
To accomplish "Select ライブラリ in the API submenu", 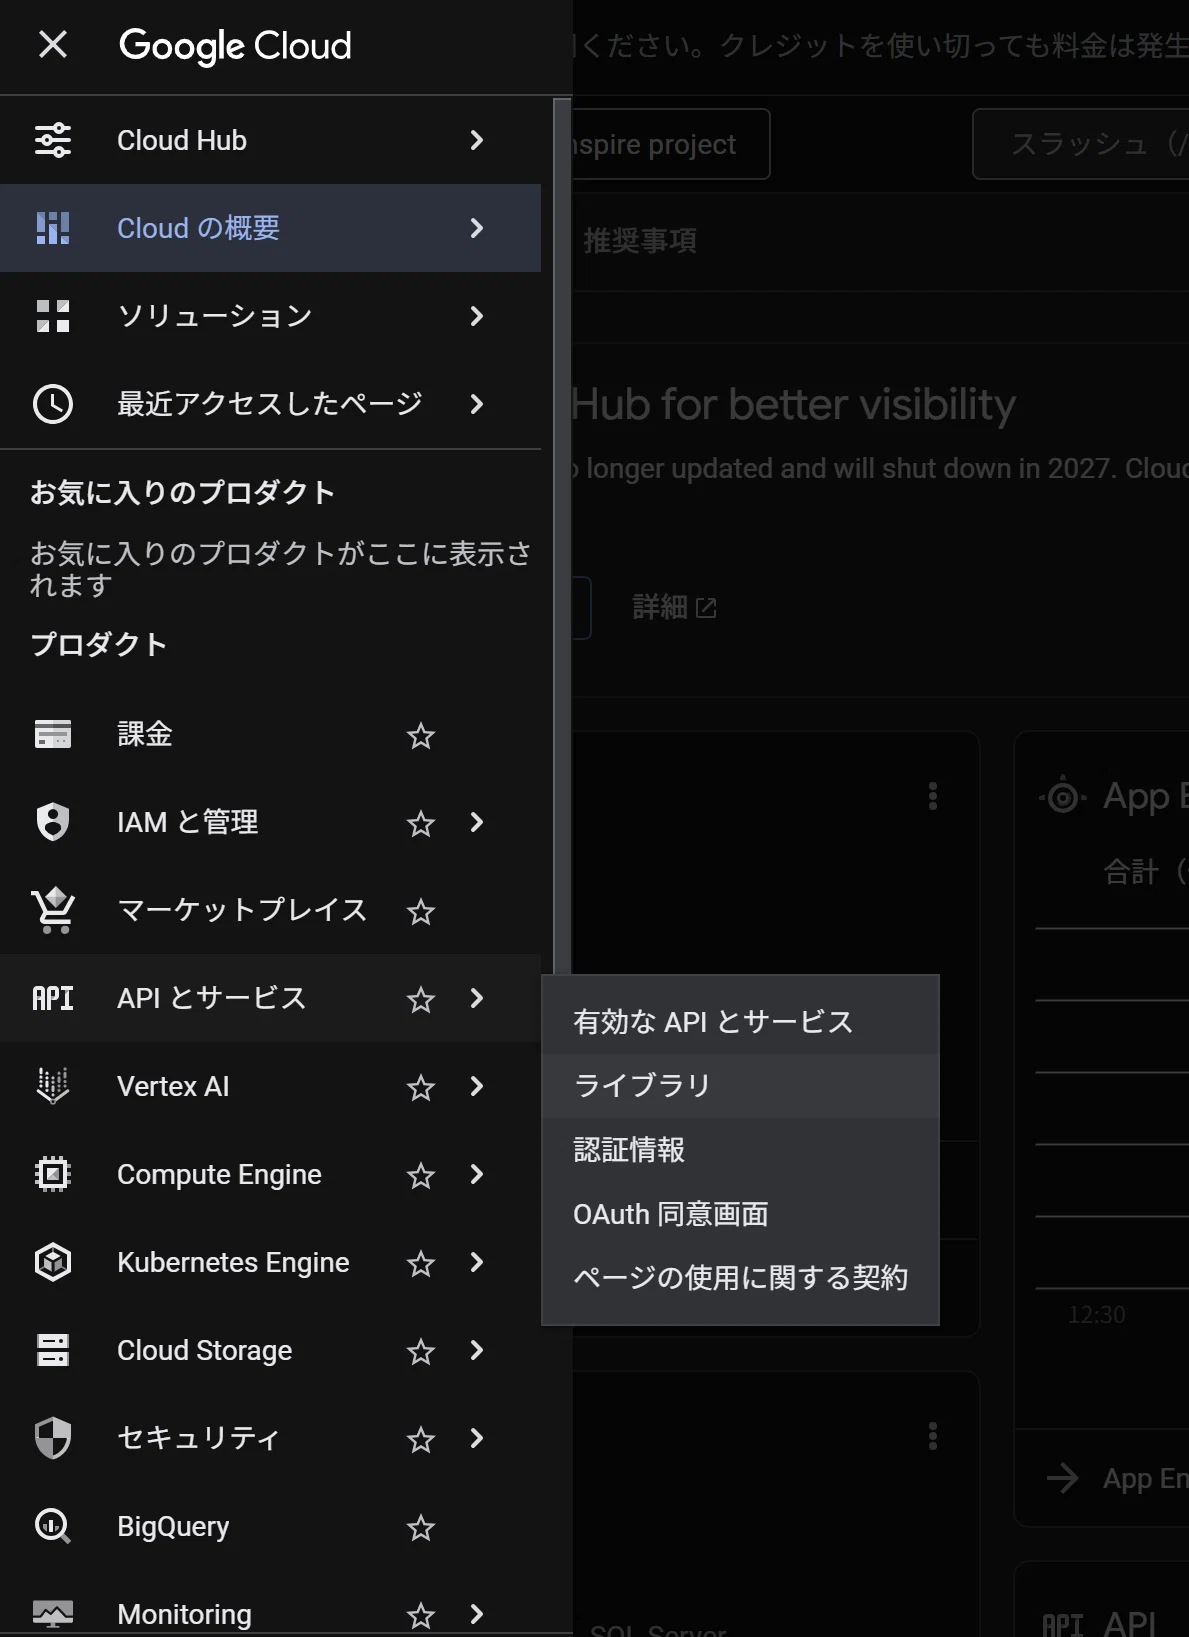I will pyautogui.click(x=740, y=1086).
